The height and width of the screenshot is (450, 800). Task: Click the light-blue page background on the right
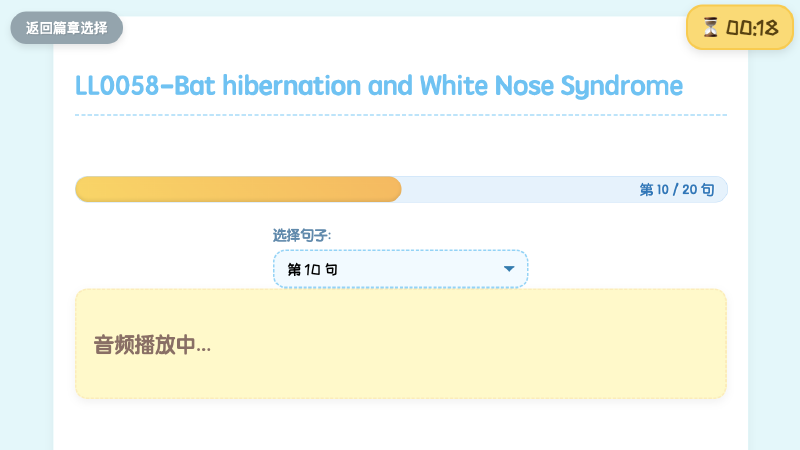pyautogui.click(x=774, y=250)
